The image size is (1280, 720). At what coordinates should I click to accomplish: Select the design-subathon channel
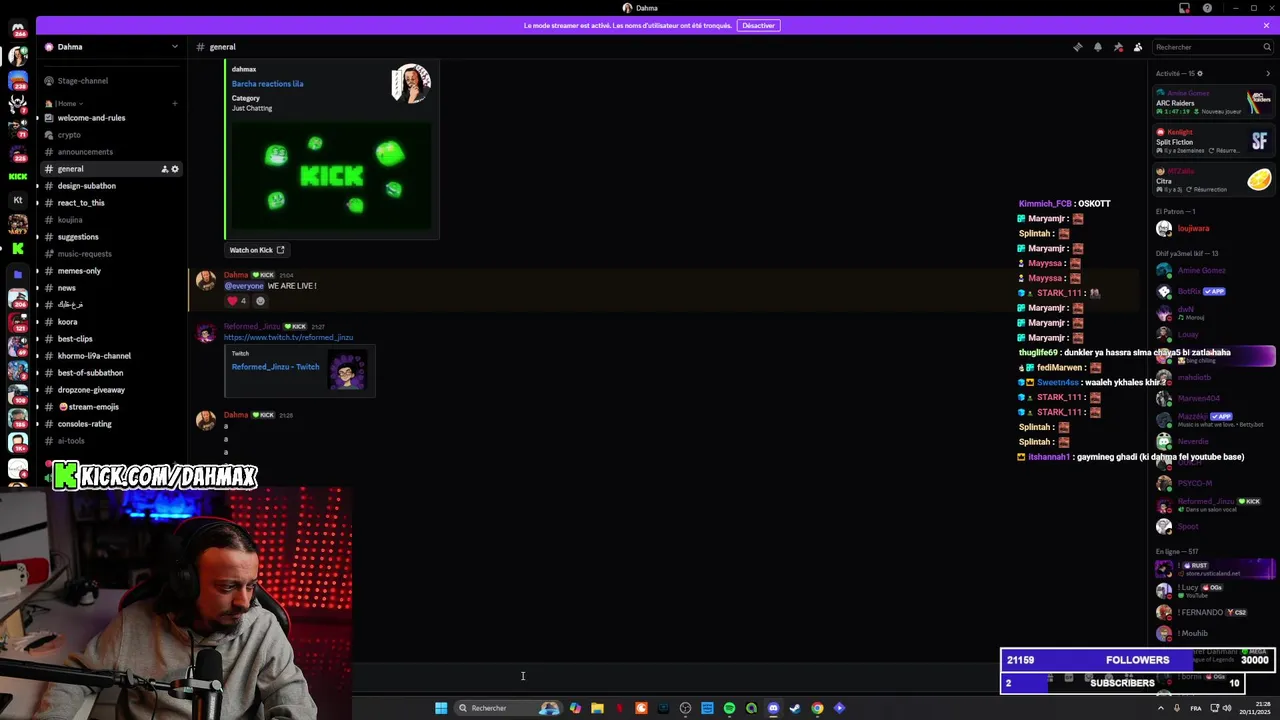(x=111, y=186)
